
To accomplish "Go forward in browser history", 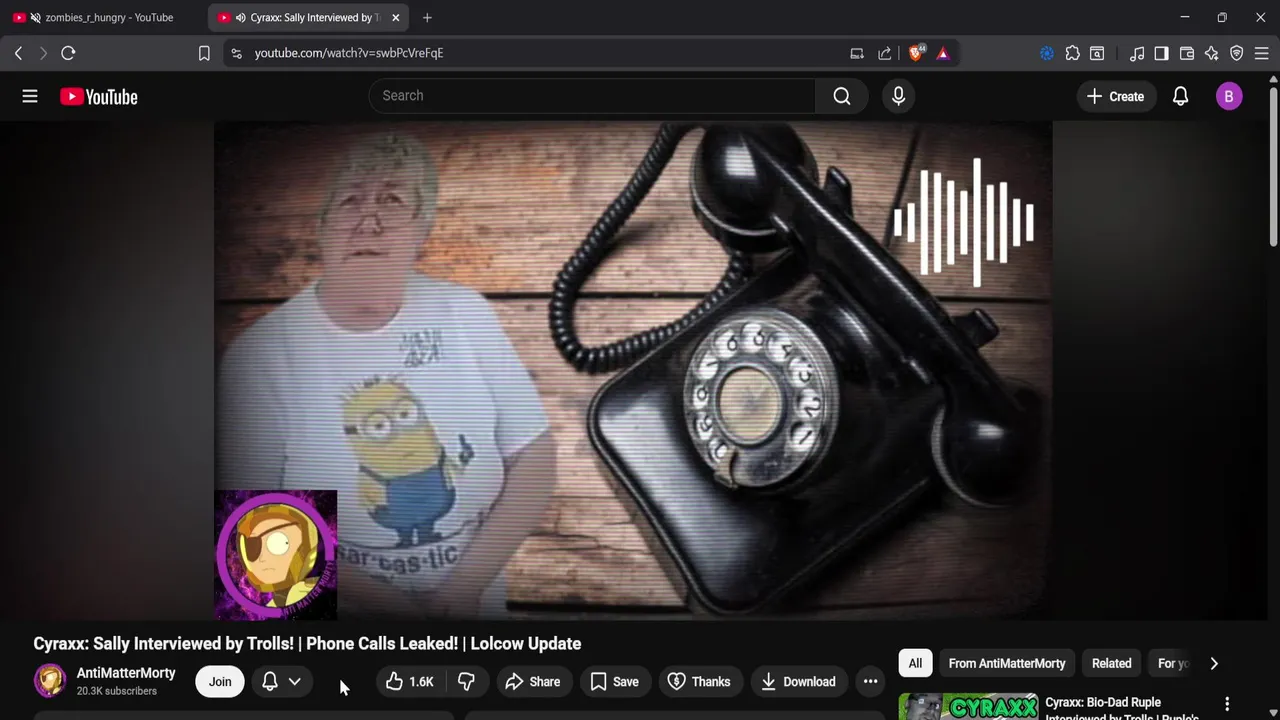I will [43, 53].
